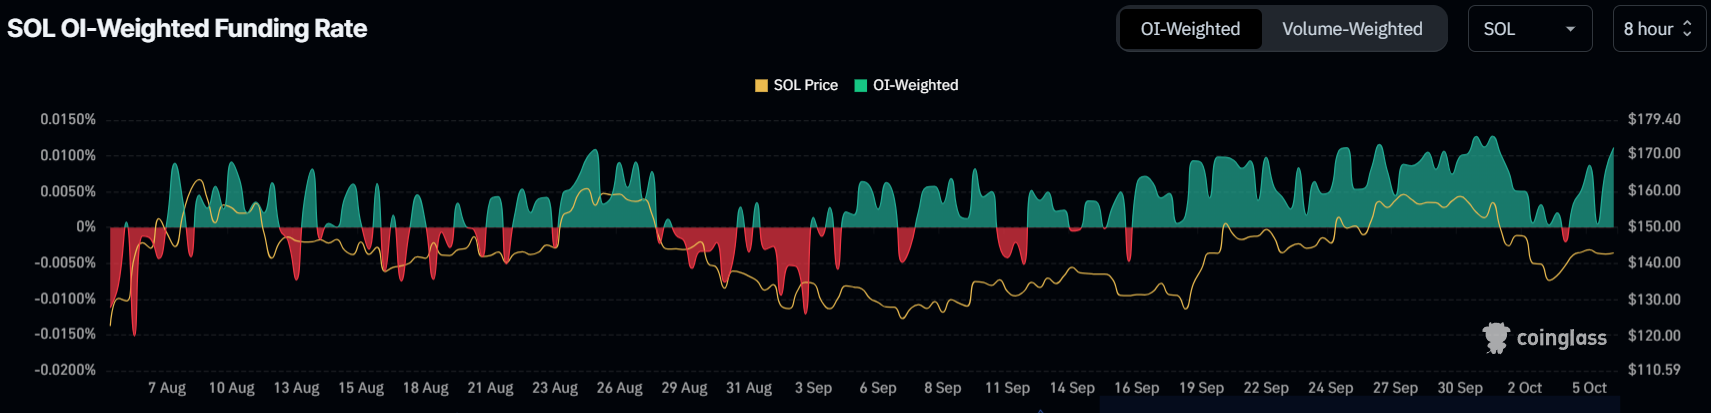Toggle the SOL Price legend entry

pyautogui.click(x=796, y=85)
